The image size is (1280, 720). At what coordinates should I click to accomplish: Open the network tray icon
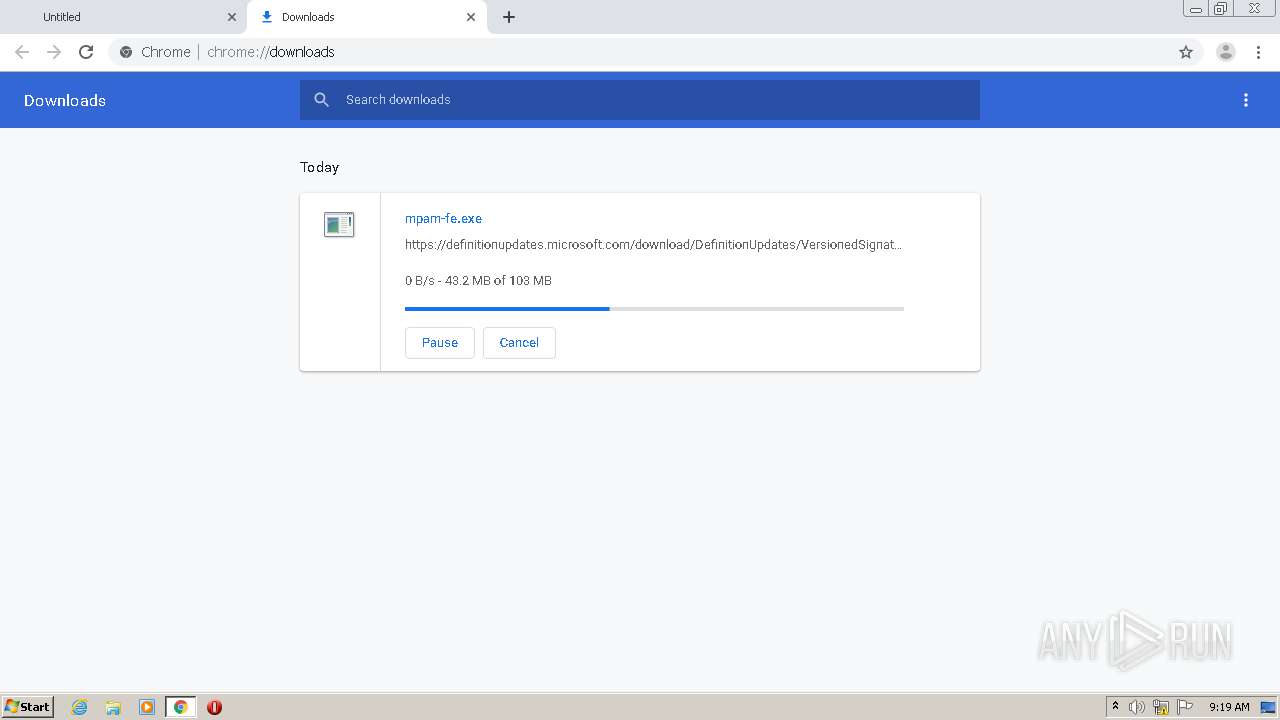point(1161,707)
